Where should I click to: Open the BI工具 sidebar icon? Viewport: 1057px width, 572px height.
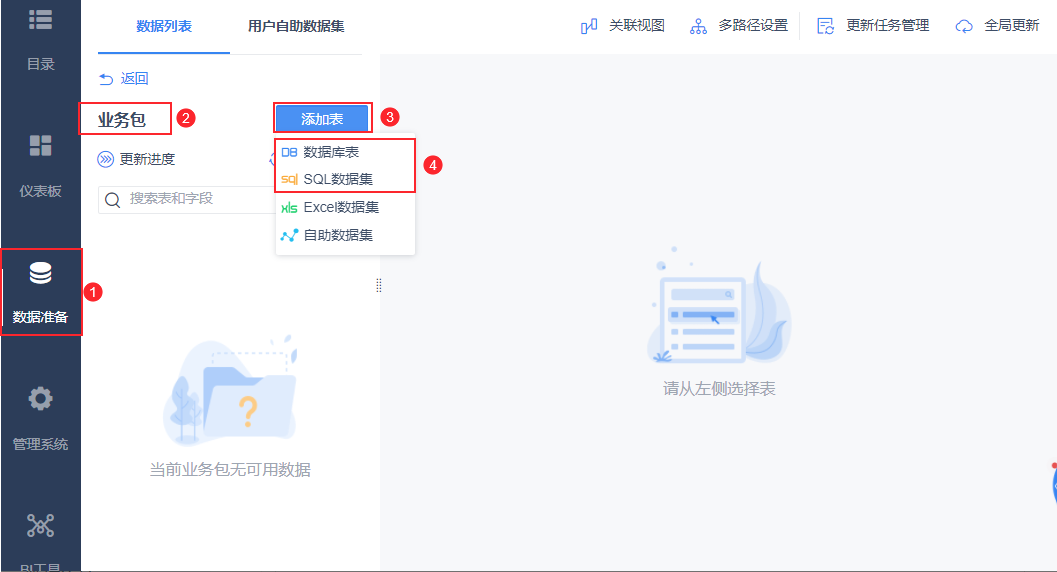coord(40,526)
